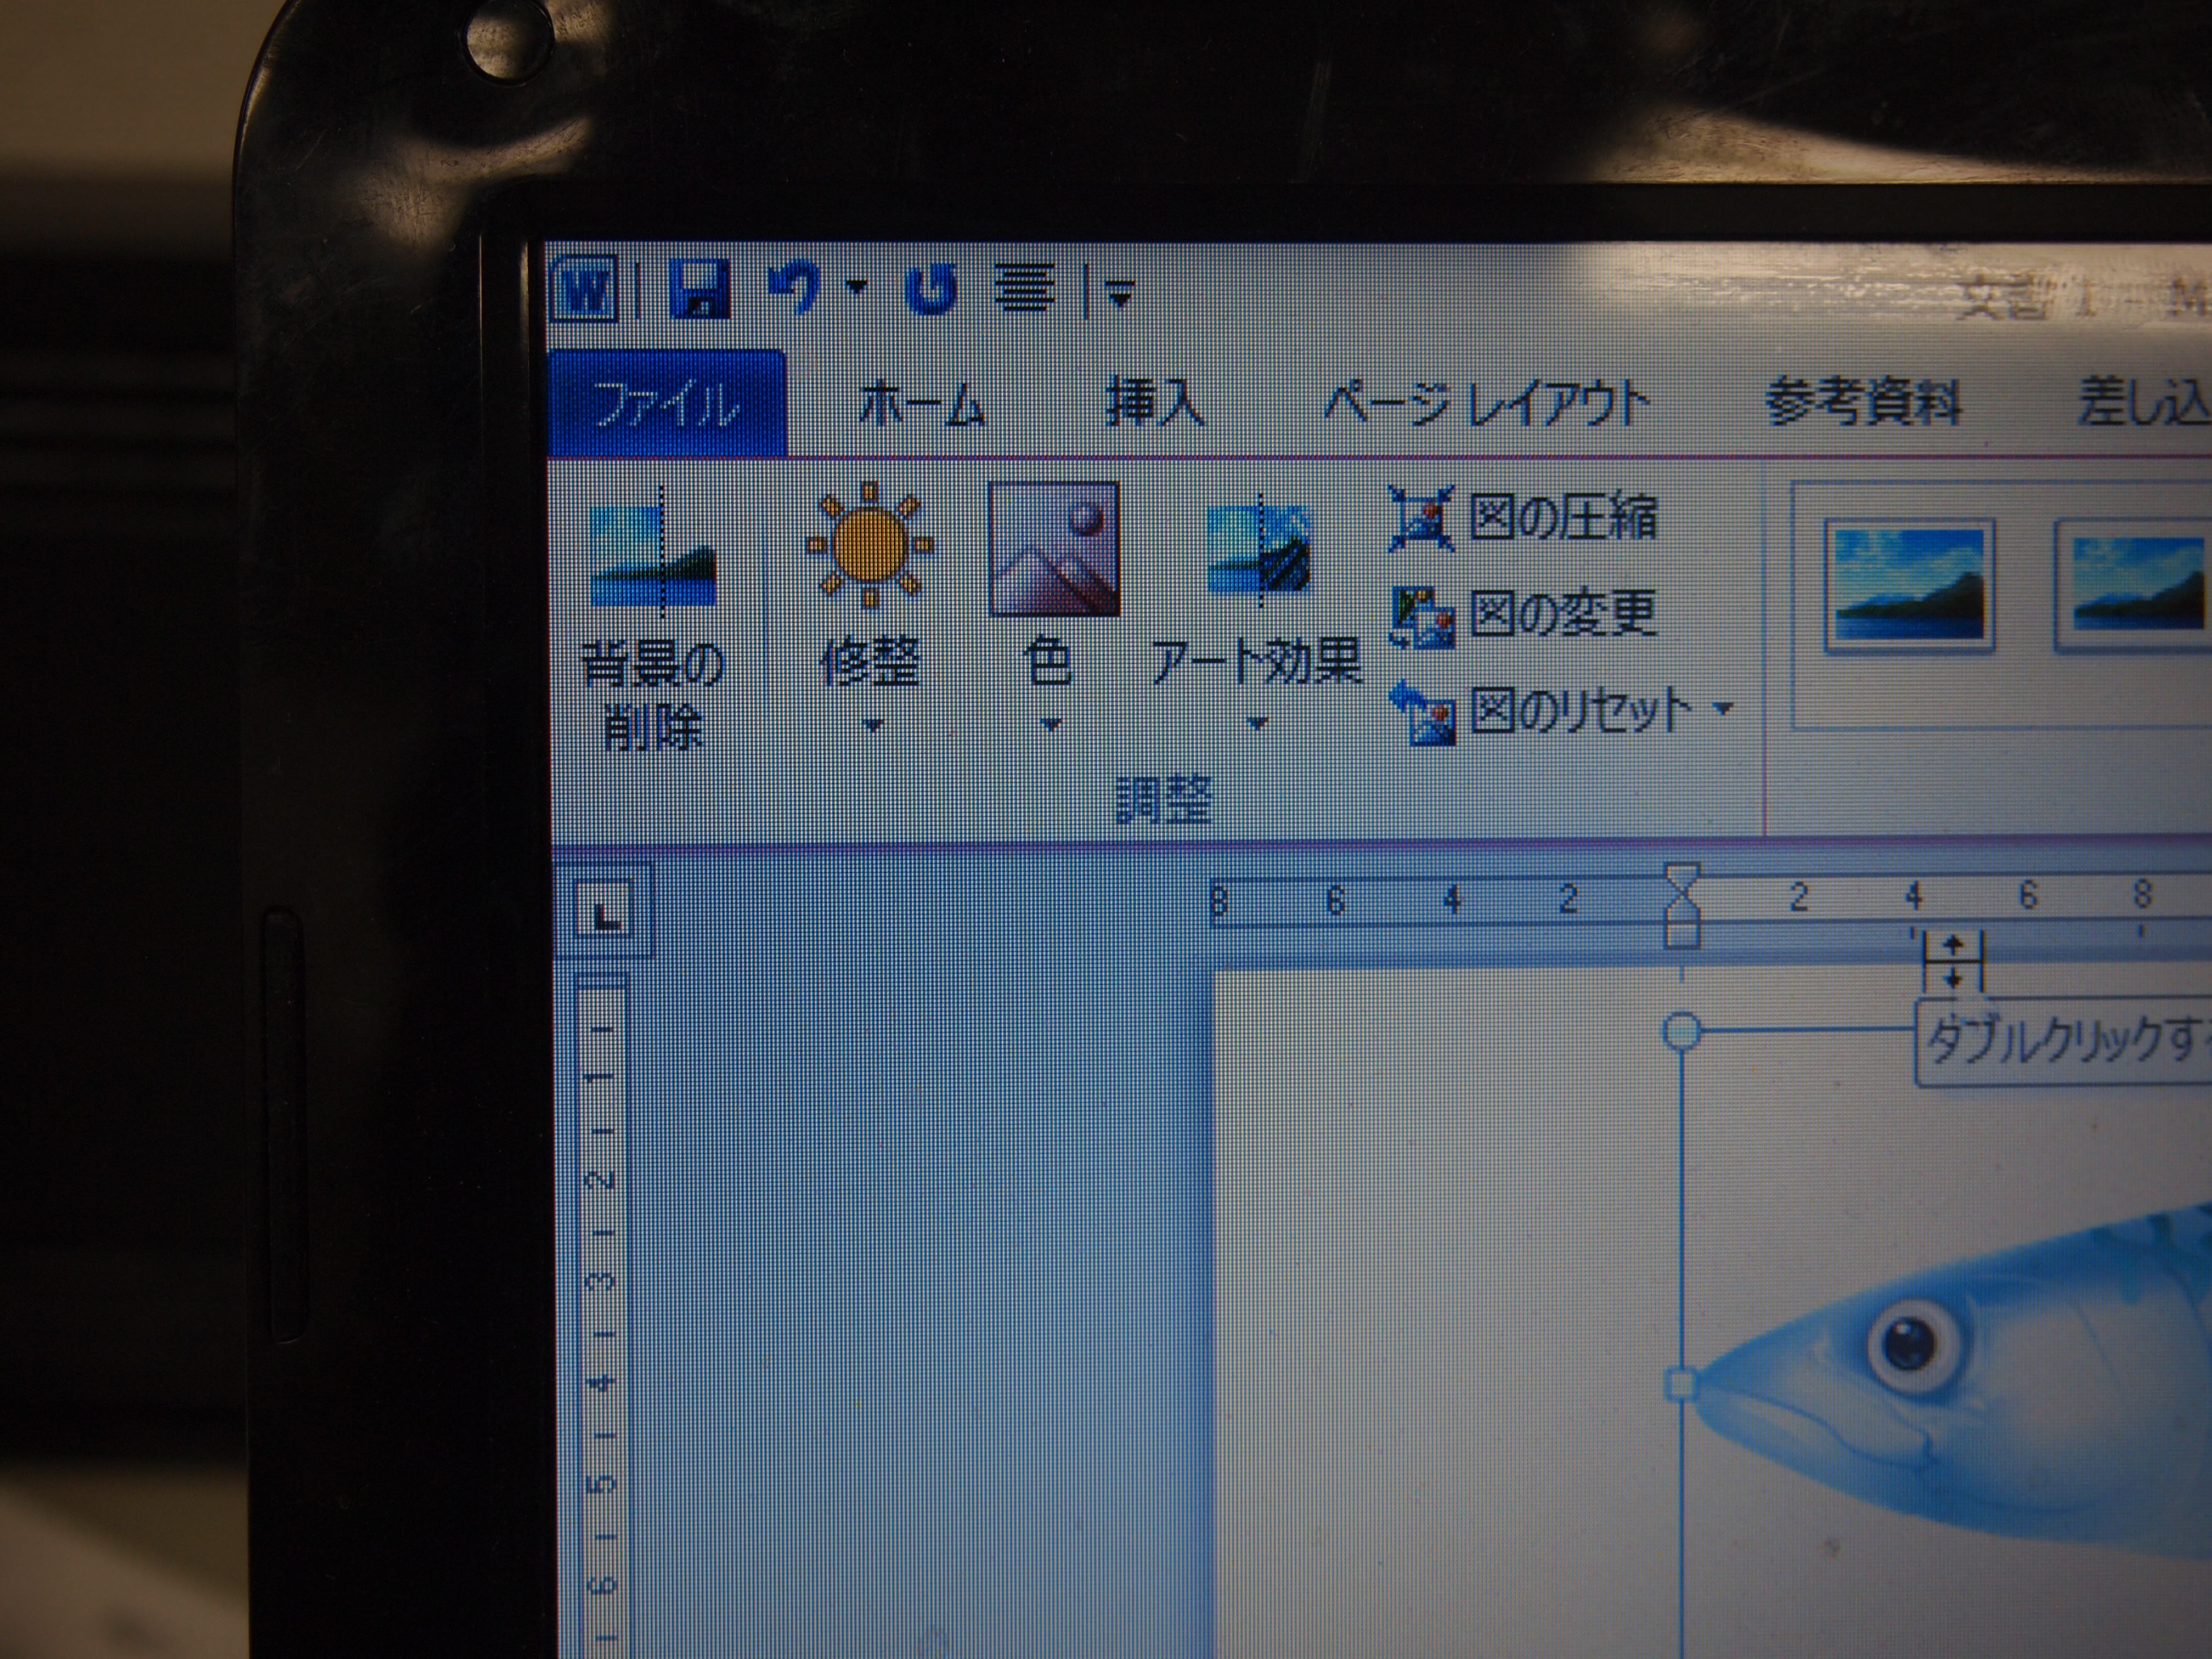This screenshot has width=2212, height=1659.
Task: Switch to the 挿入 (Insert) tab
Action: coord(1154,403)
